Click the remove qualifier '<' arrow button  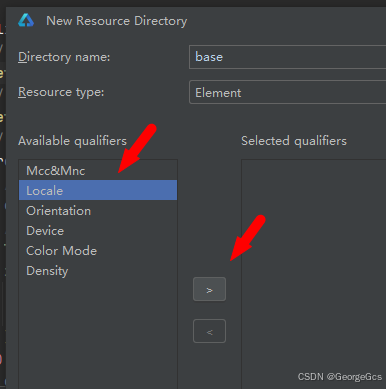209,331
